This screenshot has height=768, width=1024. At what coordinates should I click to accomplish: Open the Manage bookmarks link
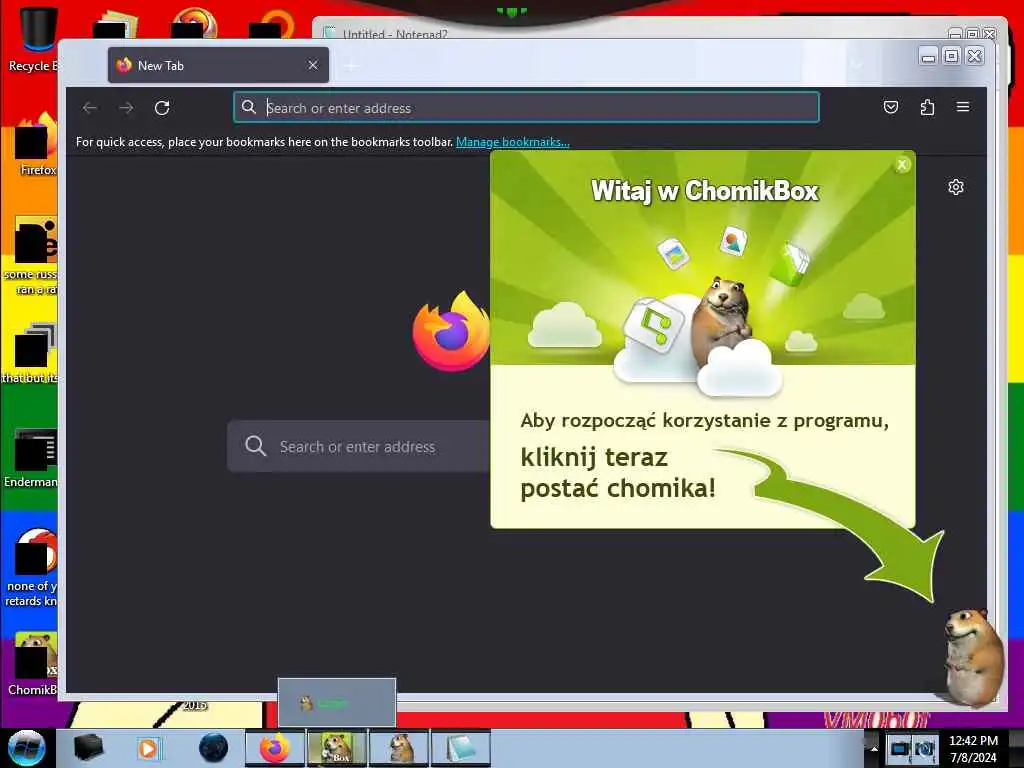(x=513, y=142)
